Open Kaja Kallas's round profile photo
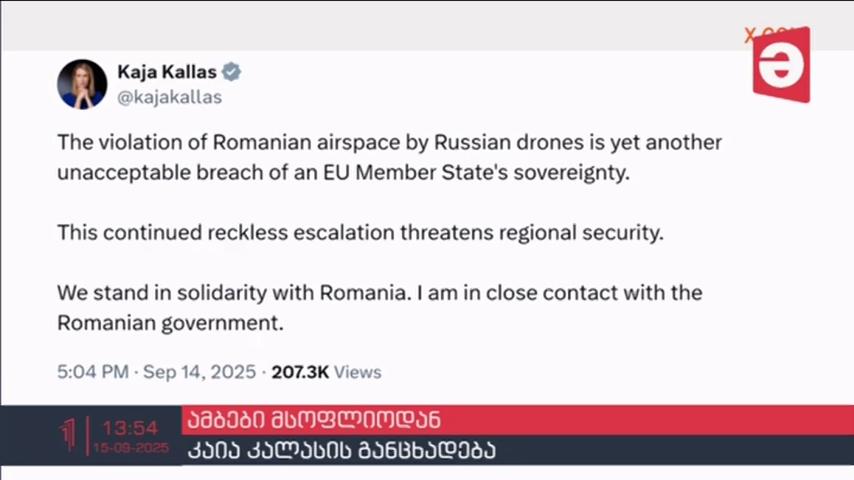 click(x=82, y=84)
